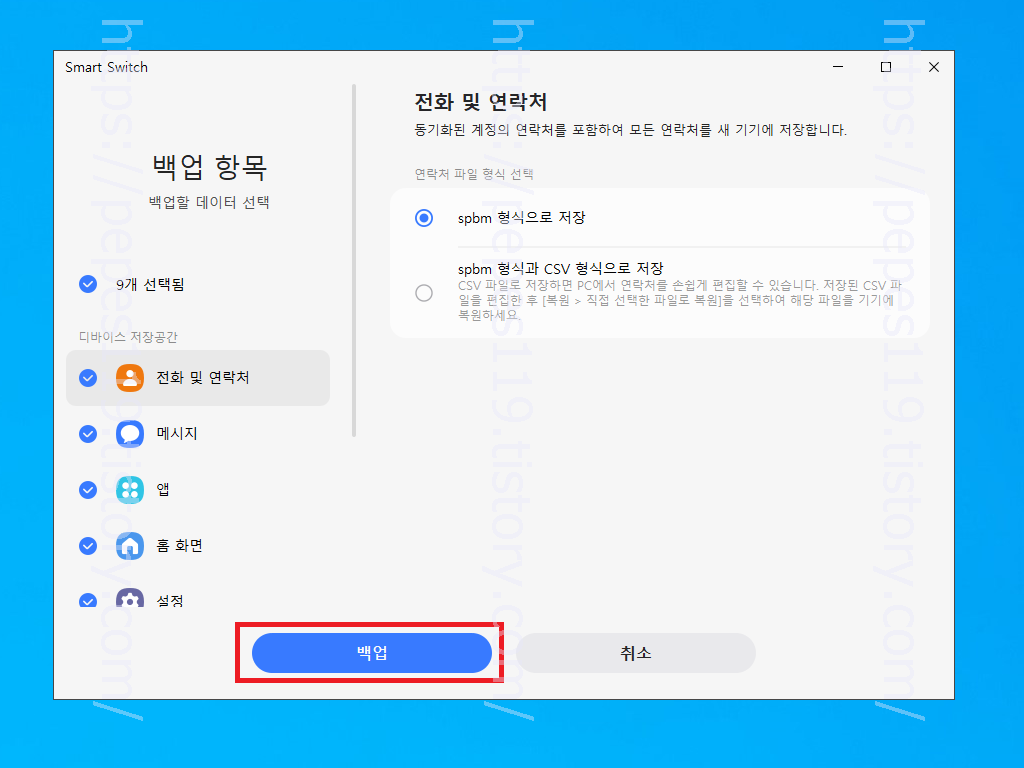Uncheck the 전화 및 연락처 checkbox
Image resolution: width=1024 pixels, height=768 pixels.
pyautogui.click(x=88, y=378)
